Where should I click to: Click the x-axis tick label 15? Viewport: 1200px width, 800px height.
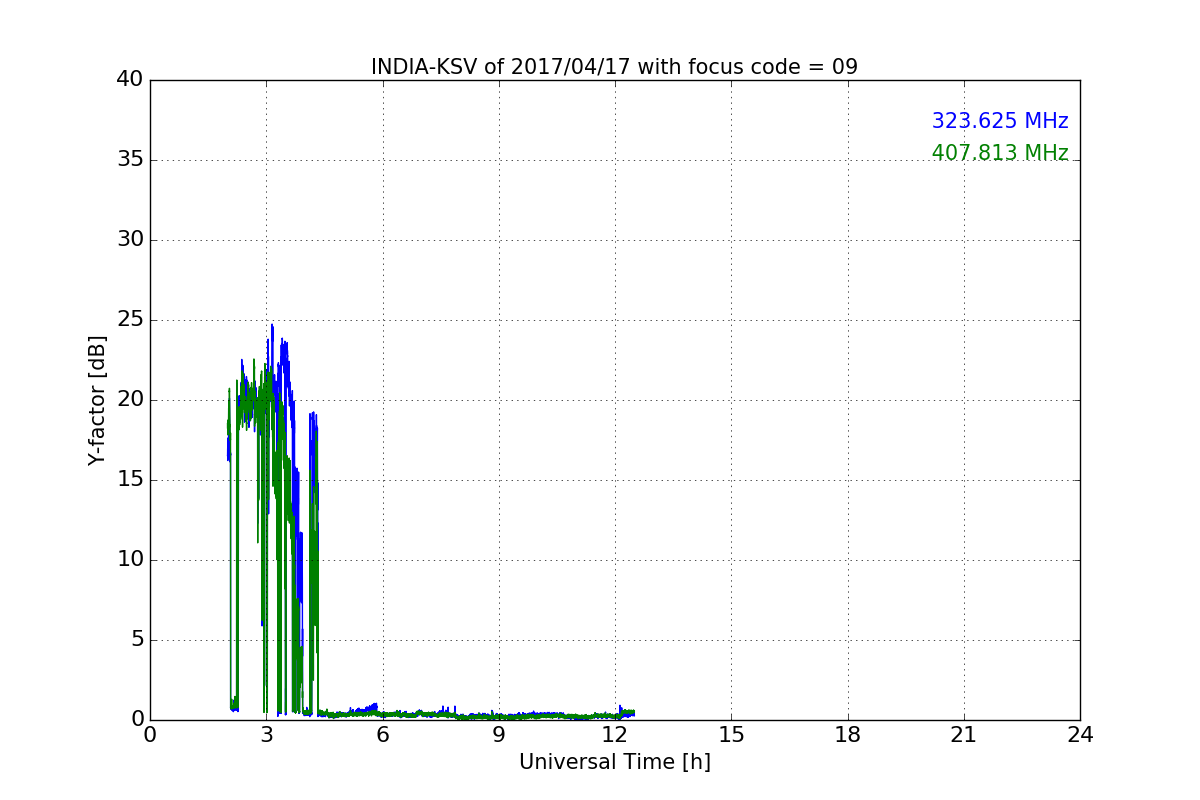coord(731,735)
